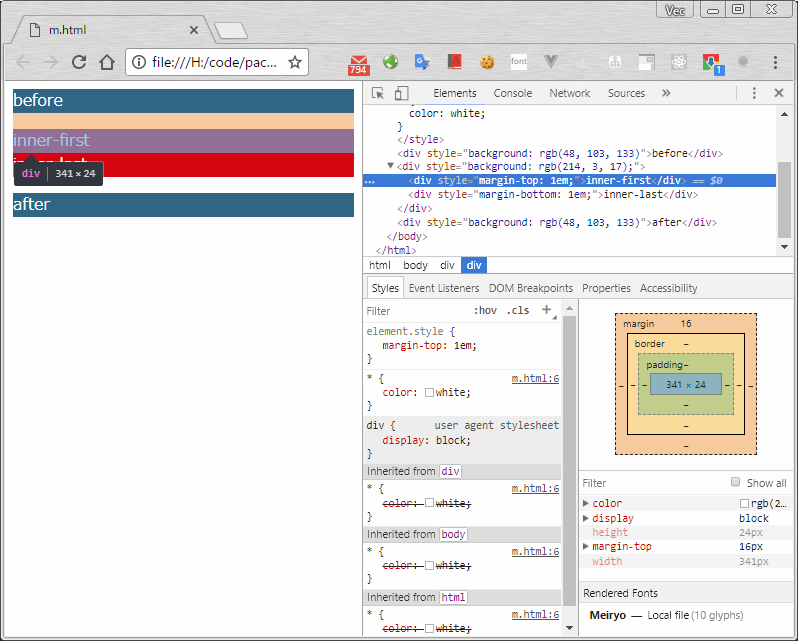This screenshot has height=641, width=798.
Task: Click the margin-top: 1em declaration
Action: click(430, 345)
